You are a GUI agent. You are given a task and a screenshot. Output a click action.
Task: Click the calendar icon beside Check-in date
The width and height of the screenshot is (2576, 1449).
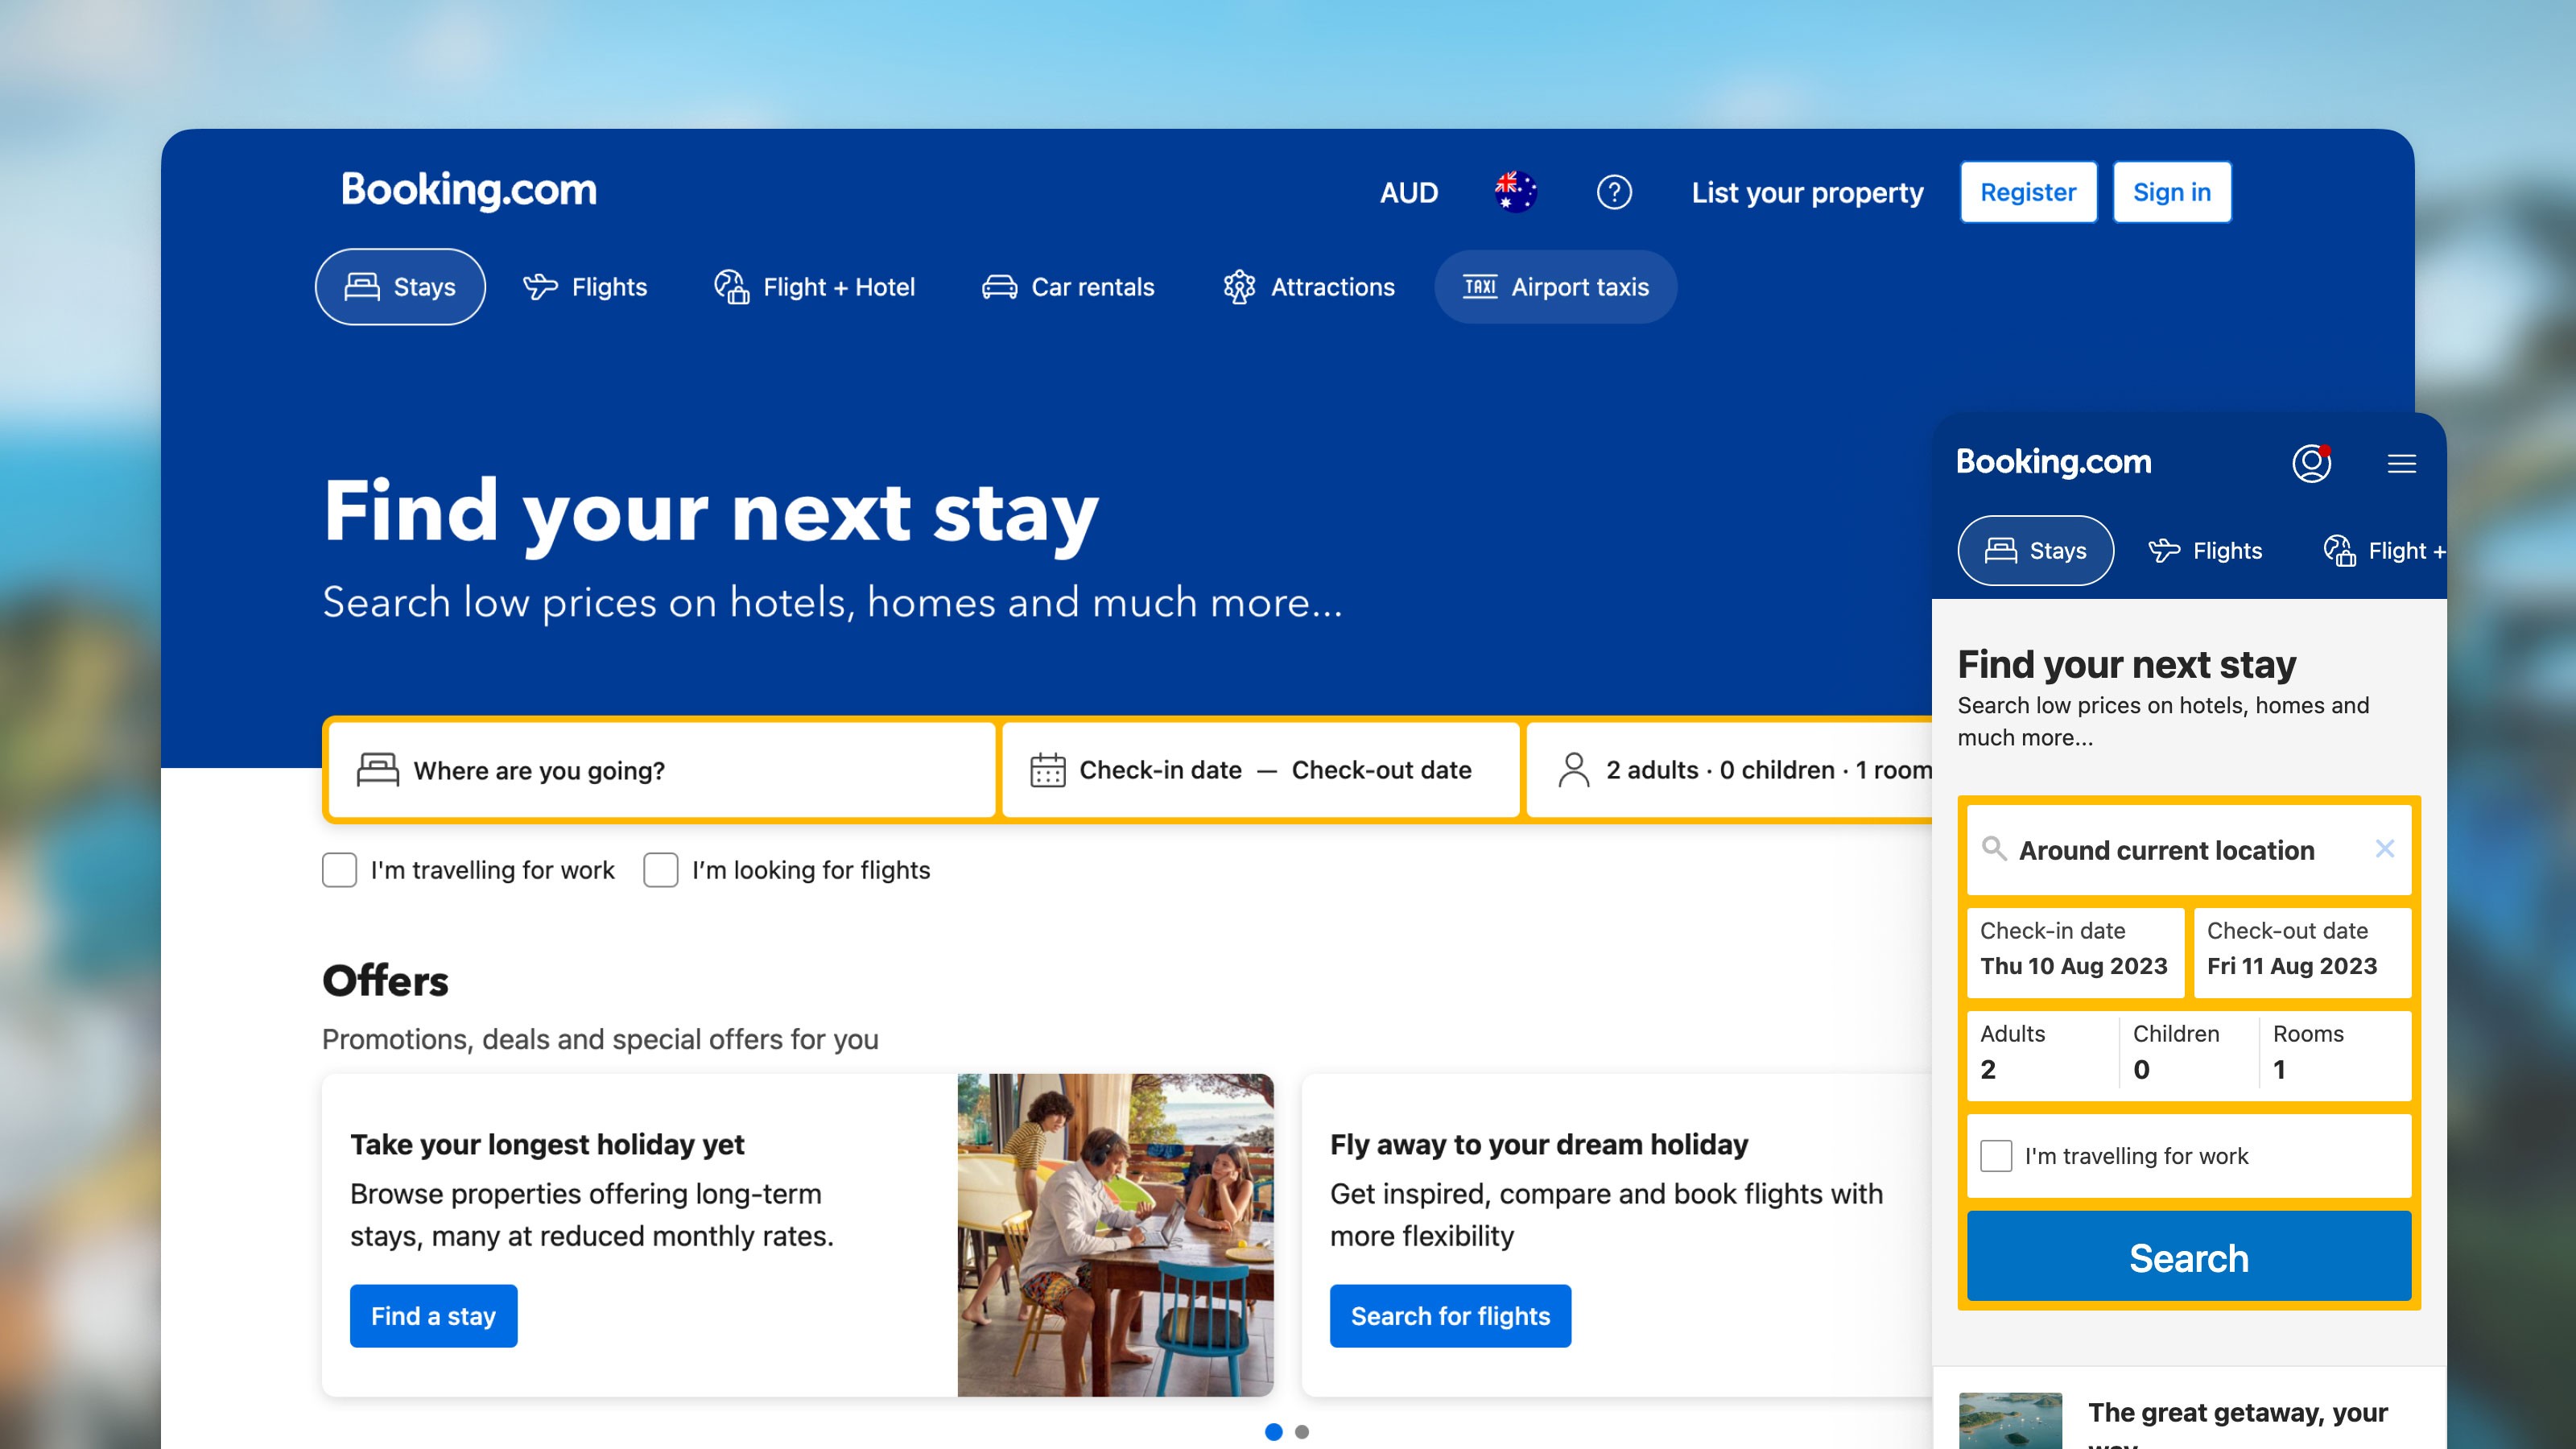click(1047, 770)
